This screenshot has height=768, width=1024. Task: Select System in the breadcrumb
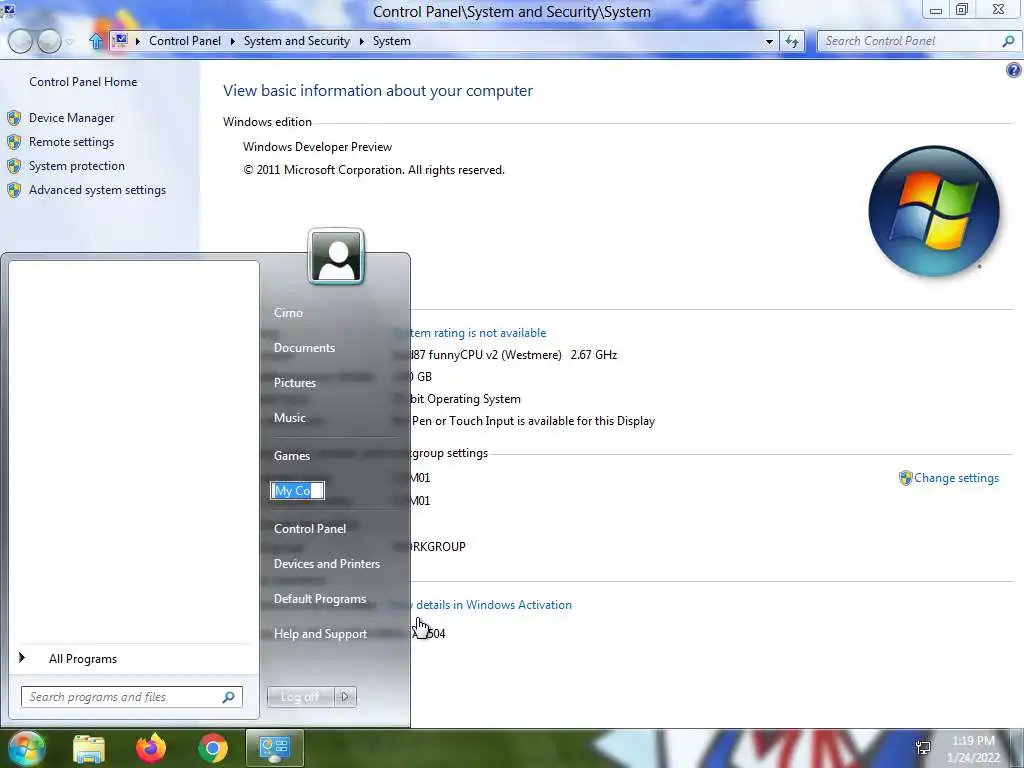pos(392,40)
